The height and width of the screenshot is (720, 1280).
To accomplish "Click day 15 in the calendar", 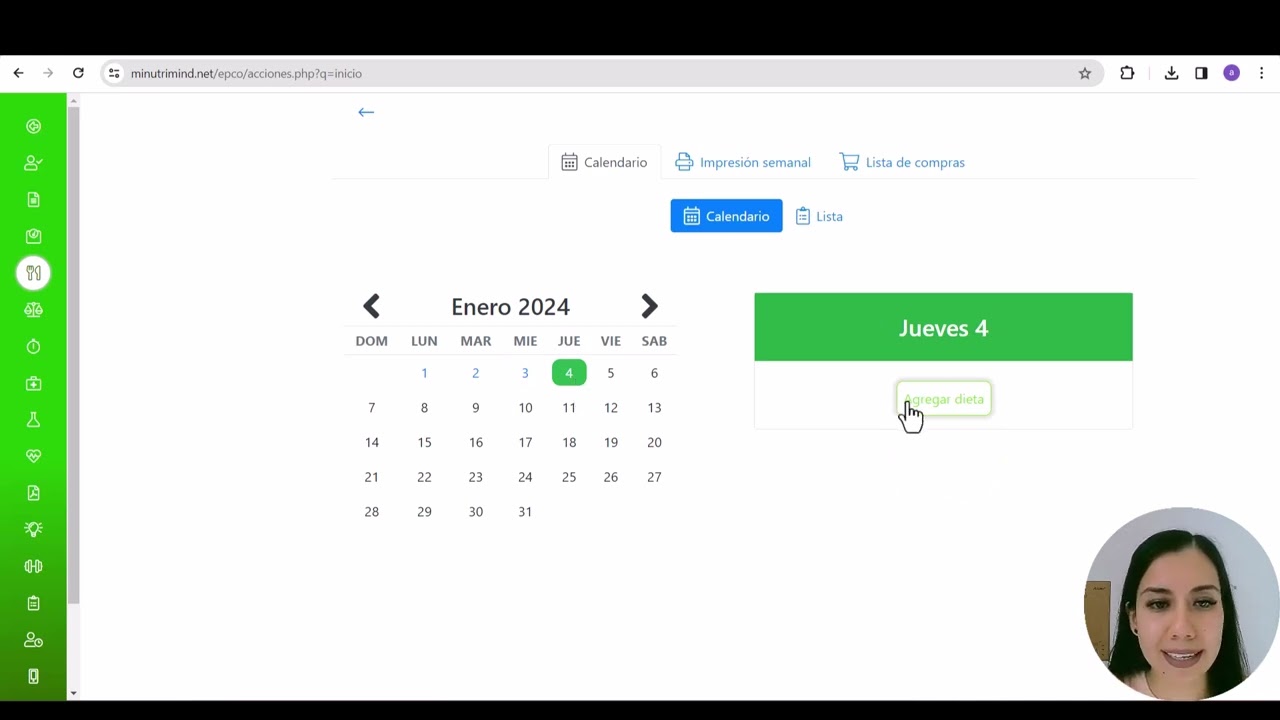I will click(424, 442).
